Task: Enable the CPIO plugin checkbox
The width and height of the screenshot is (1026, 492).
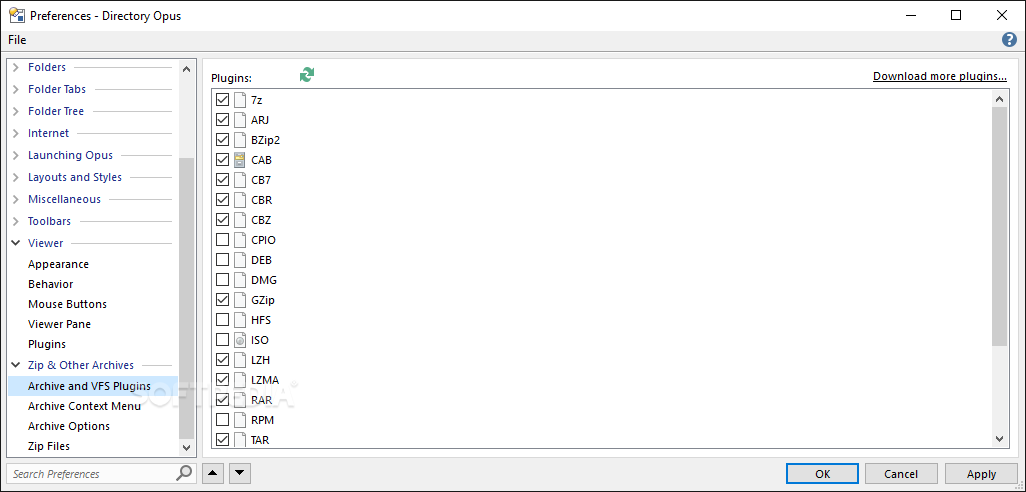Action: (222, 240)
